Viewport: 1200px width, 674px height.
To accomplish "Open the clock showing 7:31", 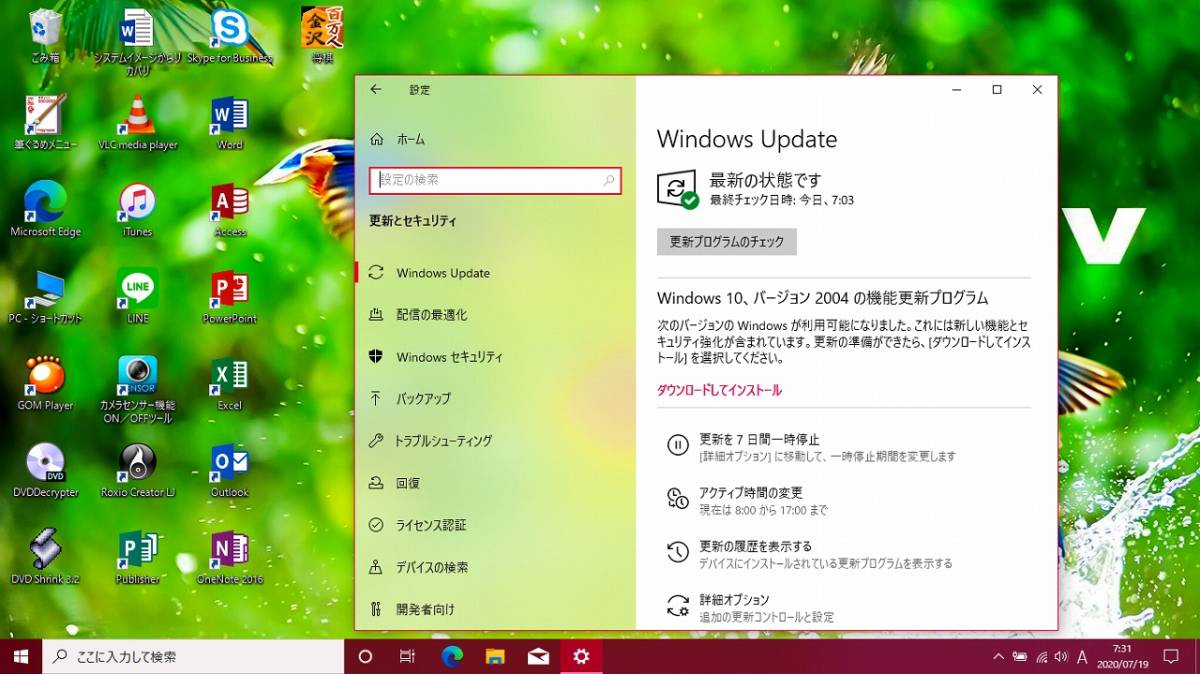I will click(x=1123, y=657).
